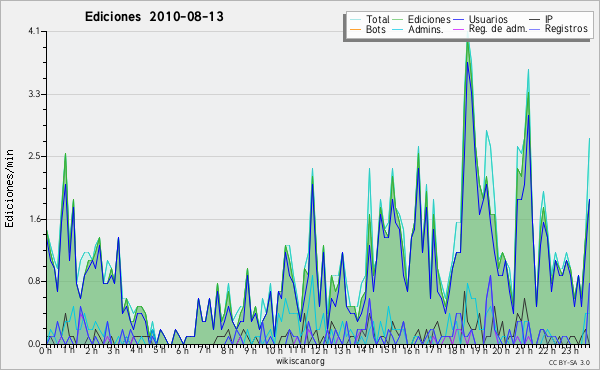The width and height of the screenshot is (600, 370).
Task: Click the y-axis value 4.1
Action: coord(34,31)
